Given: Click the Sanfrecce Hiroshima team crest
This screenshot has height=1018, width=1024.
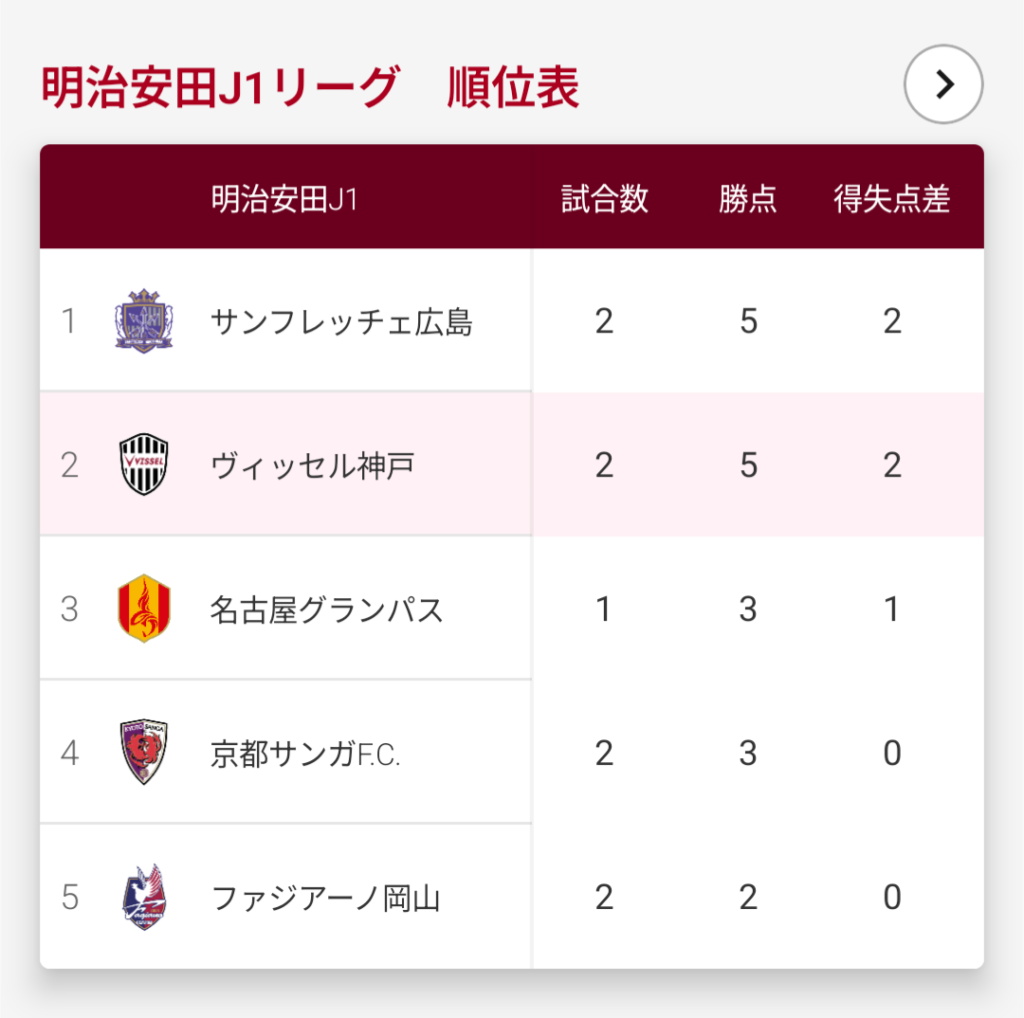Looking at the screenshot, I should (x=144, y=321).
